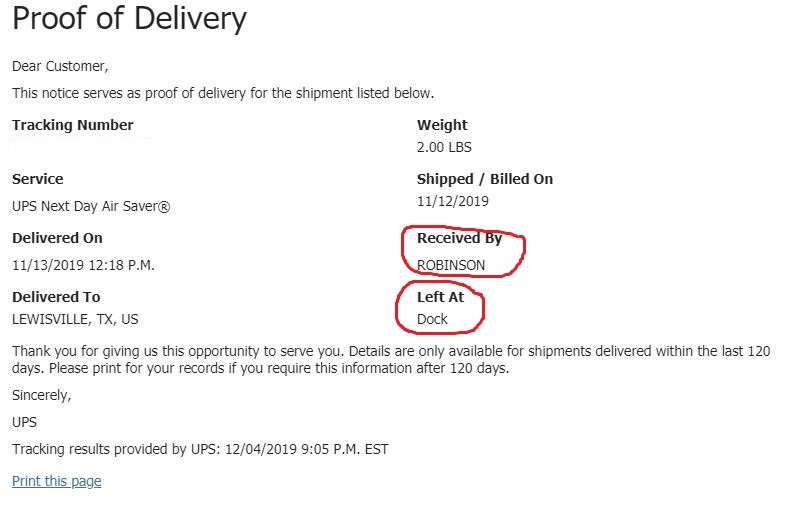
Task: Click the Tracking results provided by UPS line
Action: (200, 449)
